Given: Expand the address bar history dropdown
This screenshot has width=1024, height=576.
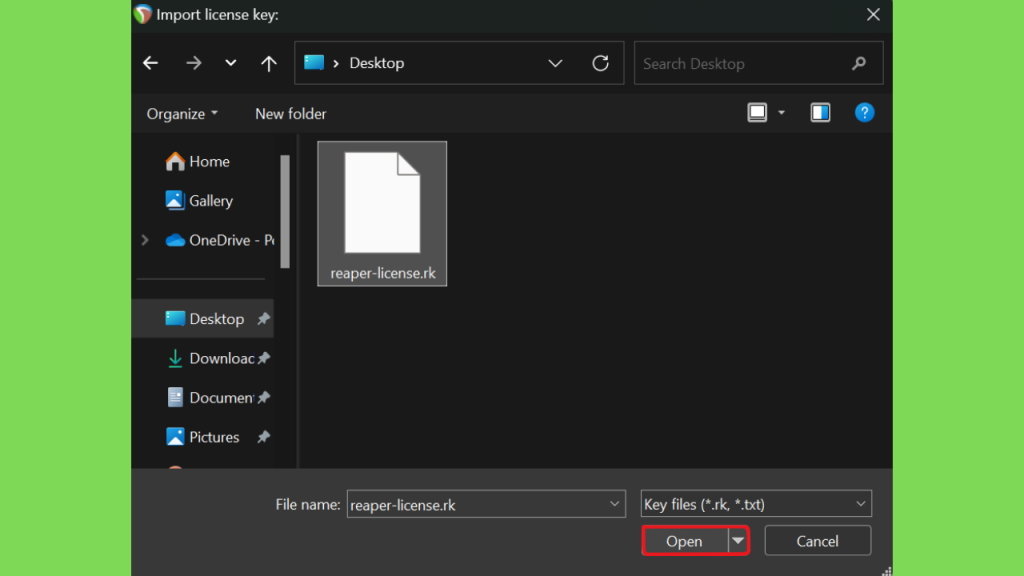Looking at the screenshot, I should pyautogui.click(x=555, y=63).
